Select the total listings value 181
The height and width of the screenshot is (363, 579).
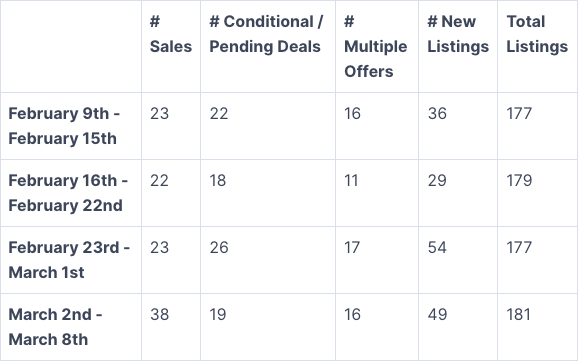(x=518, y=315)
